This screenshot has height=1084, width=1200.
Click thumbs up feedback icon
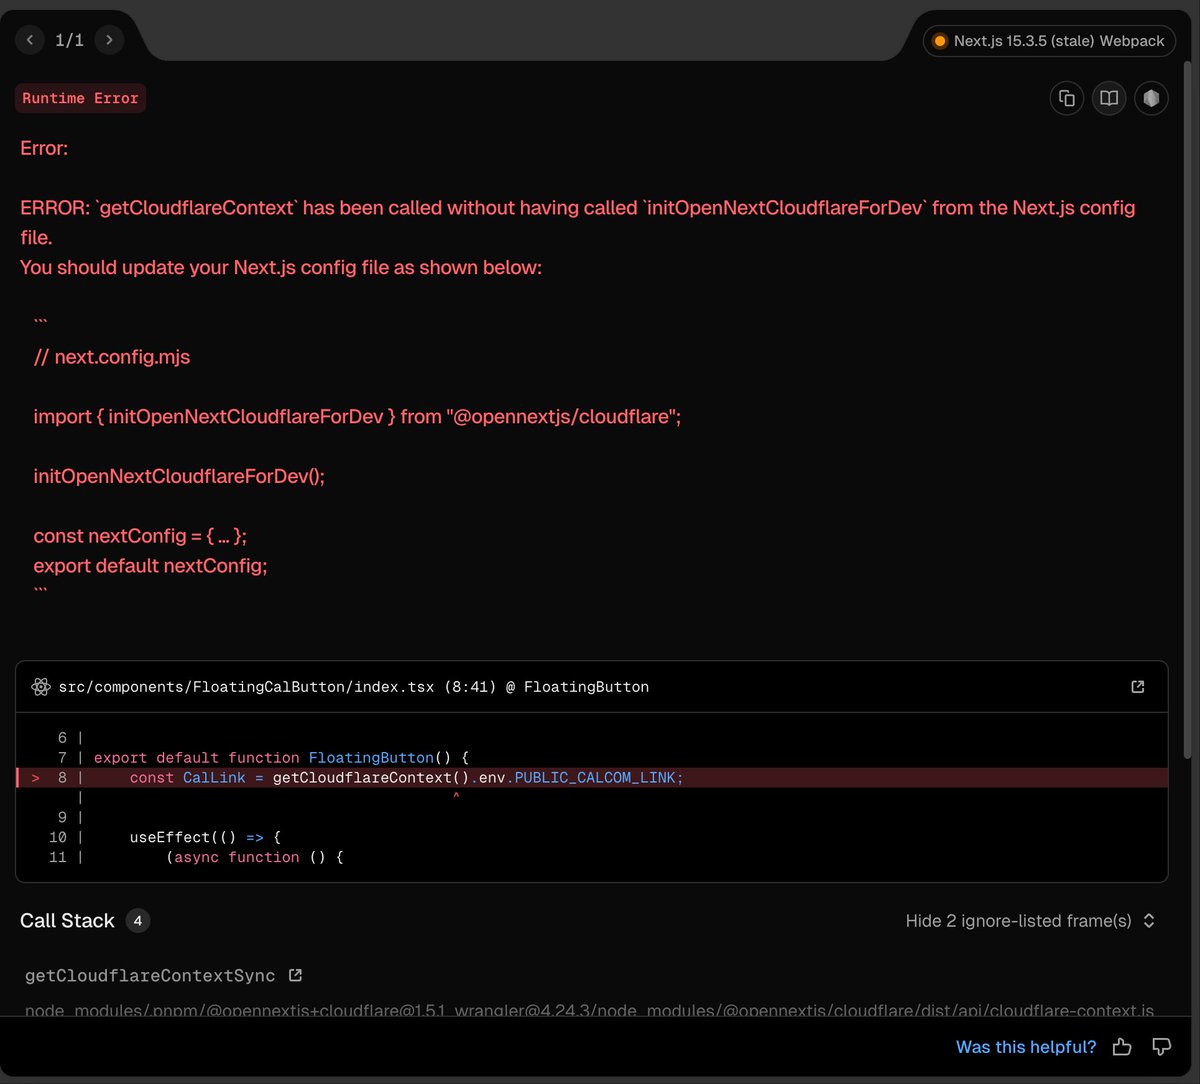1122,1047
